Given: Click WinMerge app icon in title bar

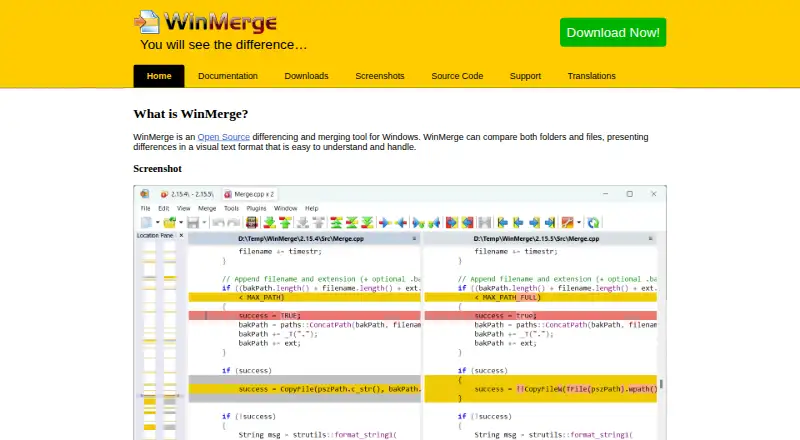Looking at the screenshot, I should click(x=145, y=194).
